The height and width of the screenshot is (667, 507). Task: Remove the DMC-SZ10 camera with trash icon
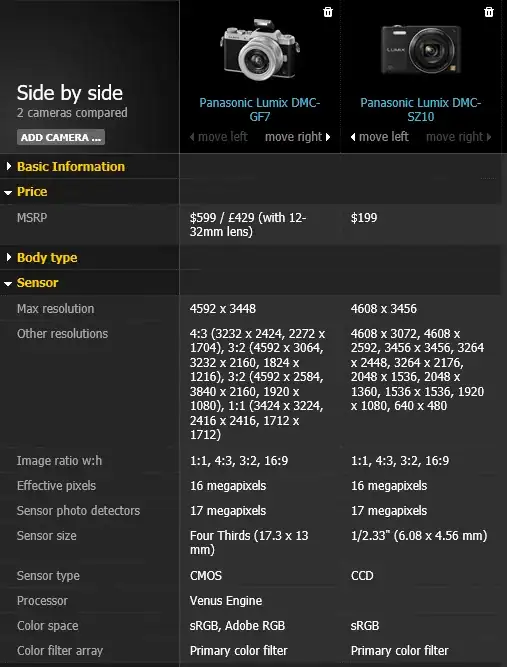pos(489,12)
